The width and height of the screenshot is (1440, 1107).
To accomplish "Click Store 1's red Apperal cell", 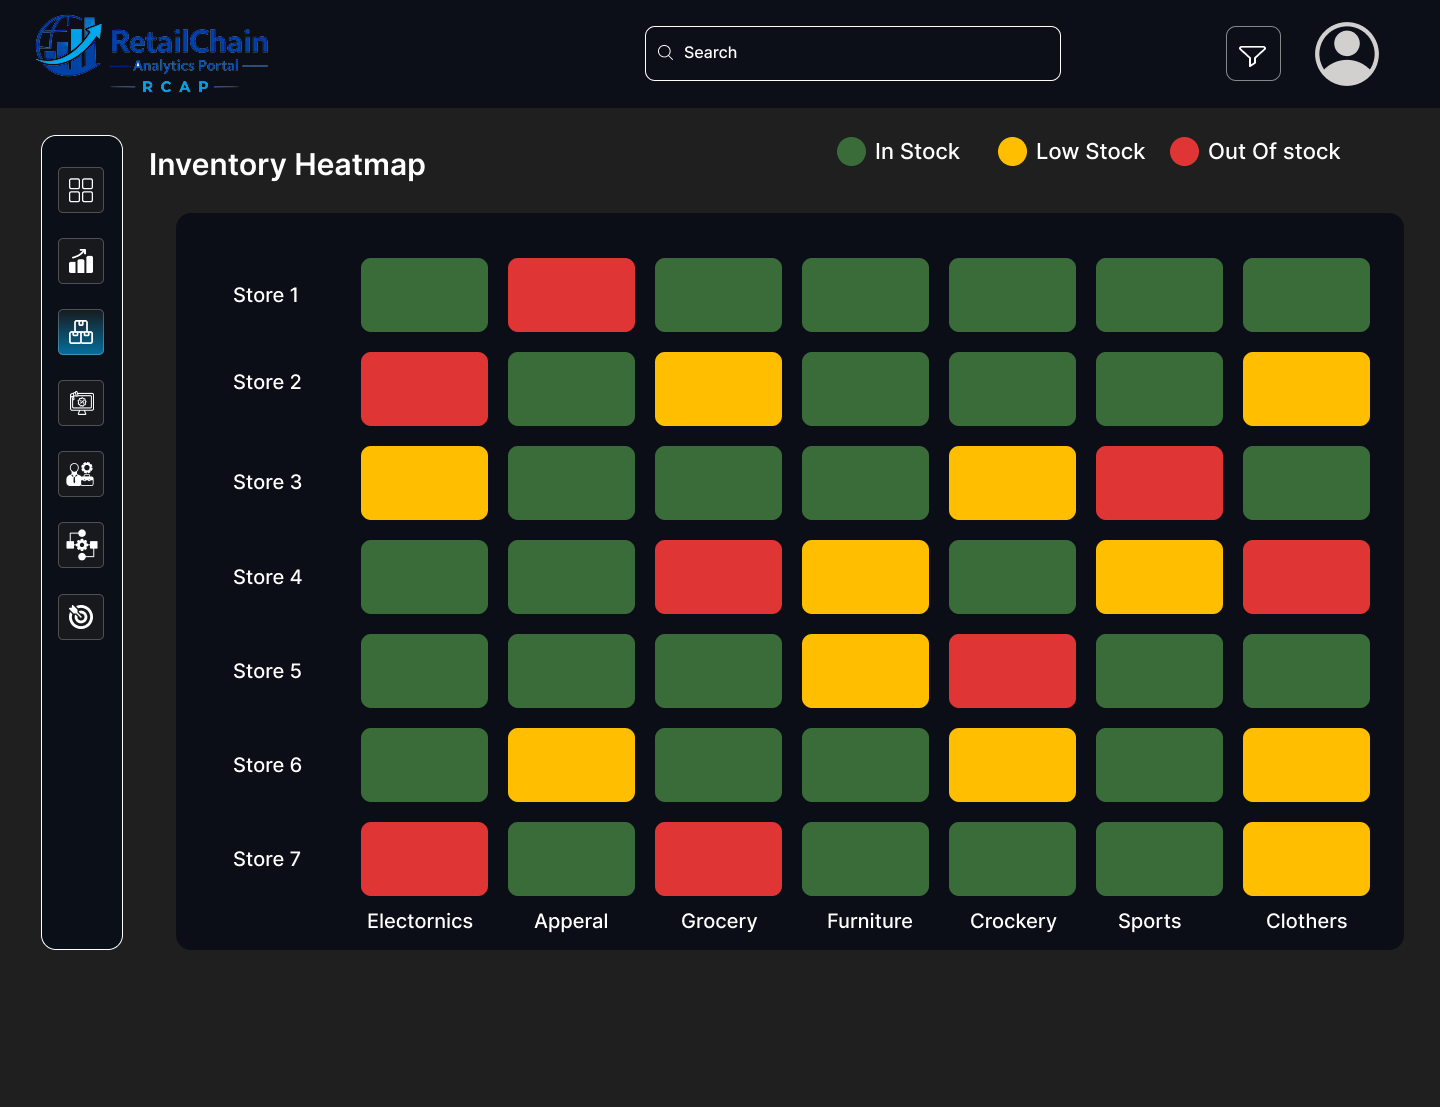I will tap(571, 294).
